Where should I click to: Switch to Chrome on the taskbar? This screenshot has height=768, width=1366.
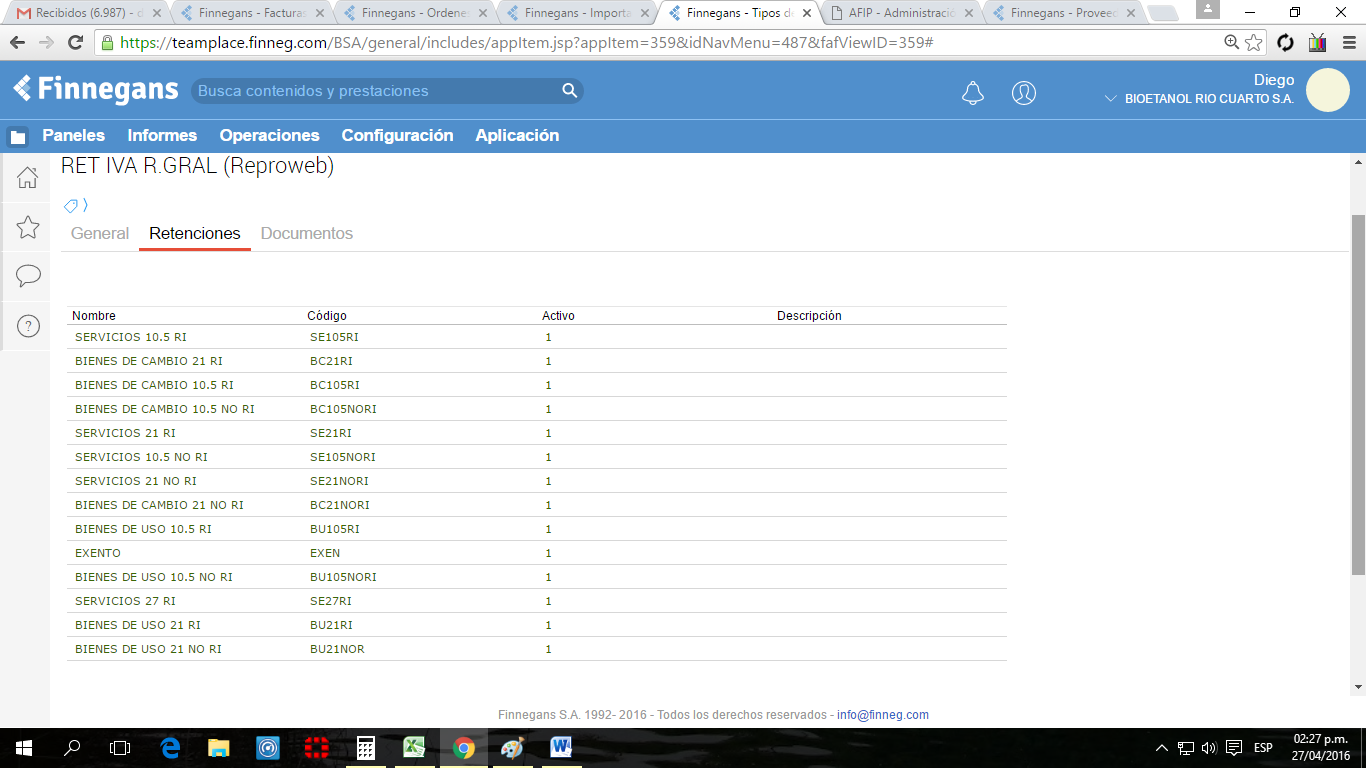463,747
